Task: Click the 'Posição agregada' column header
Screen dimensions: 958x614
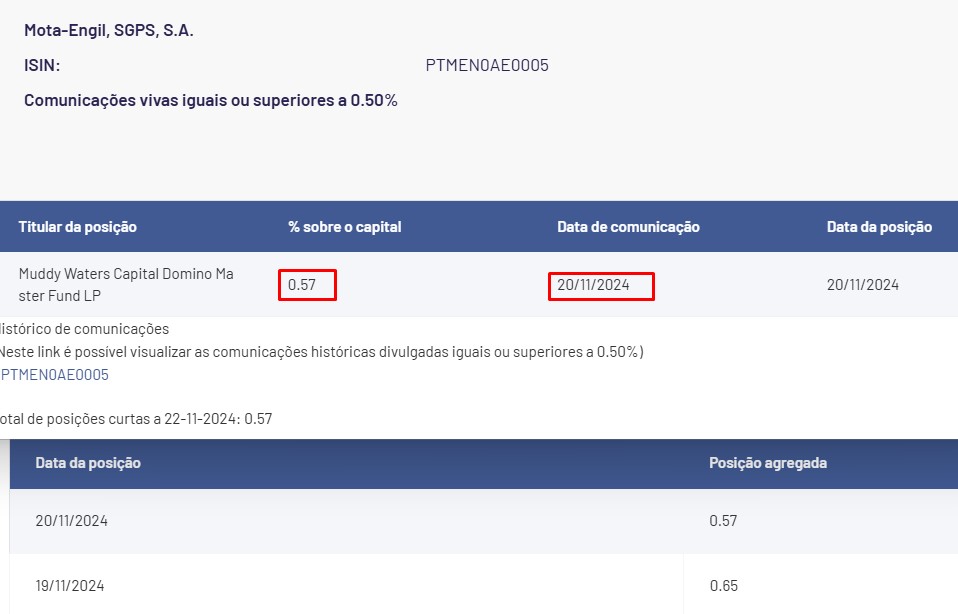Action: click(767, 463)
